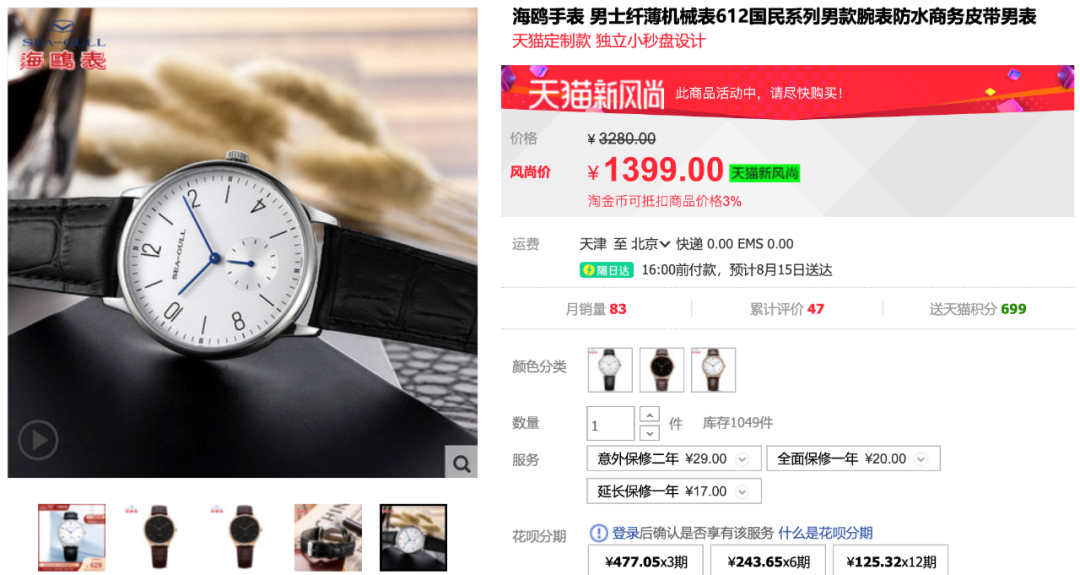
Task: Expand the 全面保修一年 service dropdown
Action: [x=921, y=459]
